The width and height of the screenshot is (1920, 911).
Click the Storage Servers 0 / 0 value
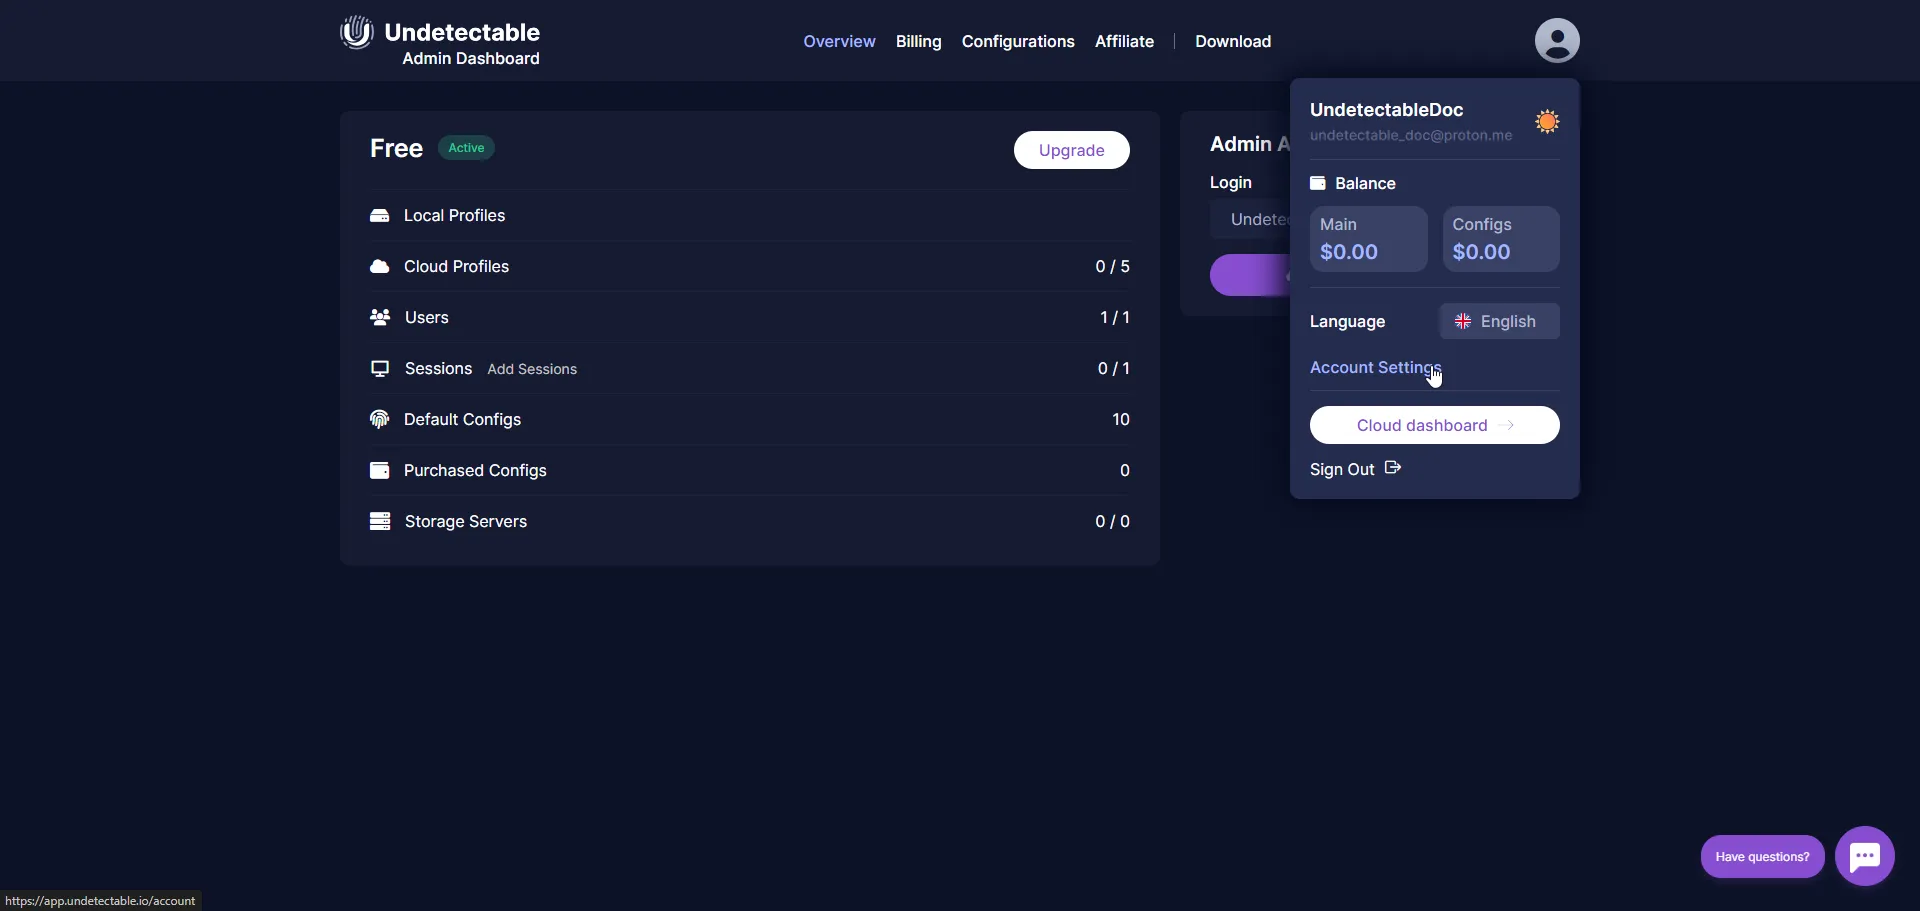point(1112,521)
